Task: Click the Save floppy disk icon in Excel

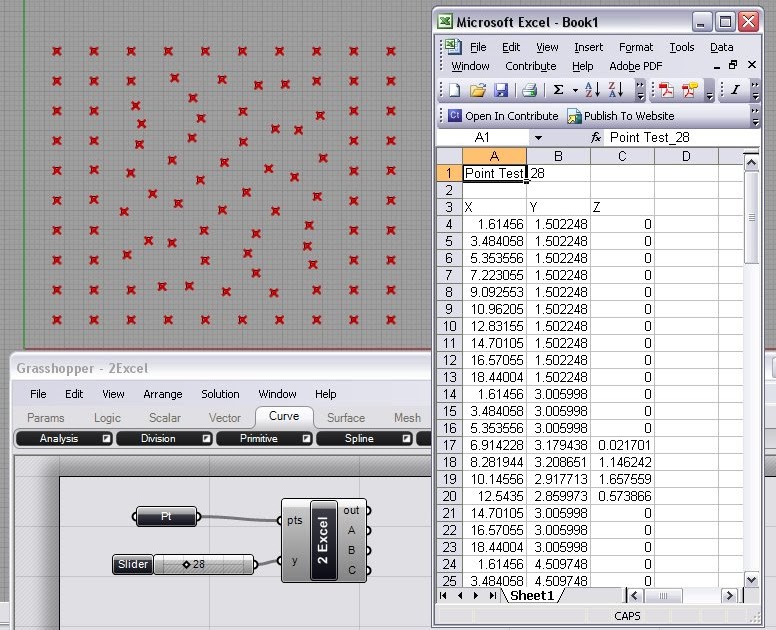Action: click(501, 90)
